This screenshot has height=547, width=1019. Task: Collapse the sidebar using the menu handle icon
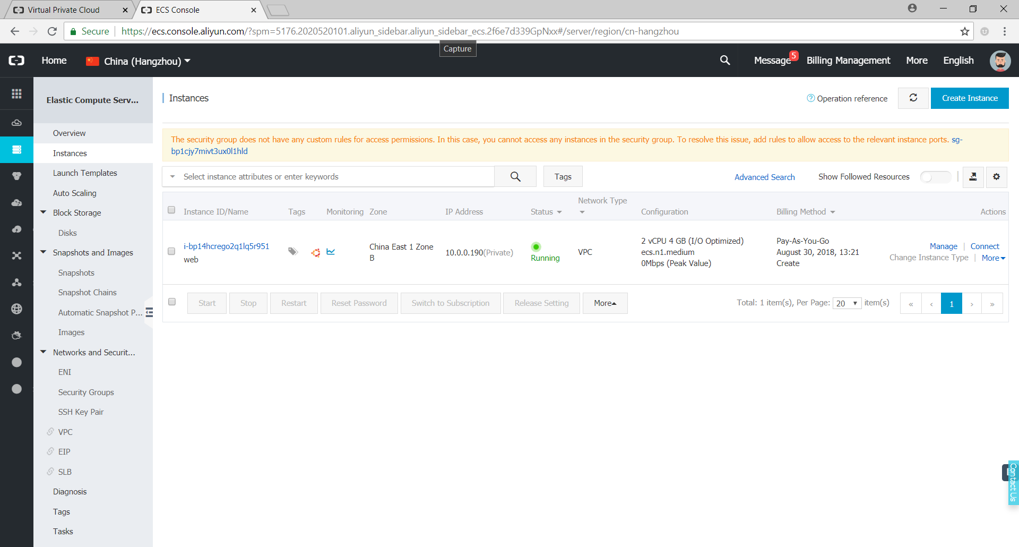149,312
